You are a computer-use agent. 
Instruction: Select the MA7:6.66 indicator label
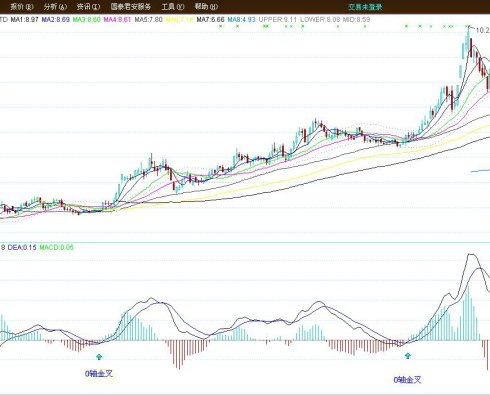tap(210, 20)
